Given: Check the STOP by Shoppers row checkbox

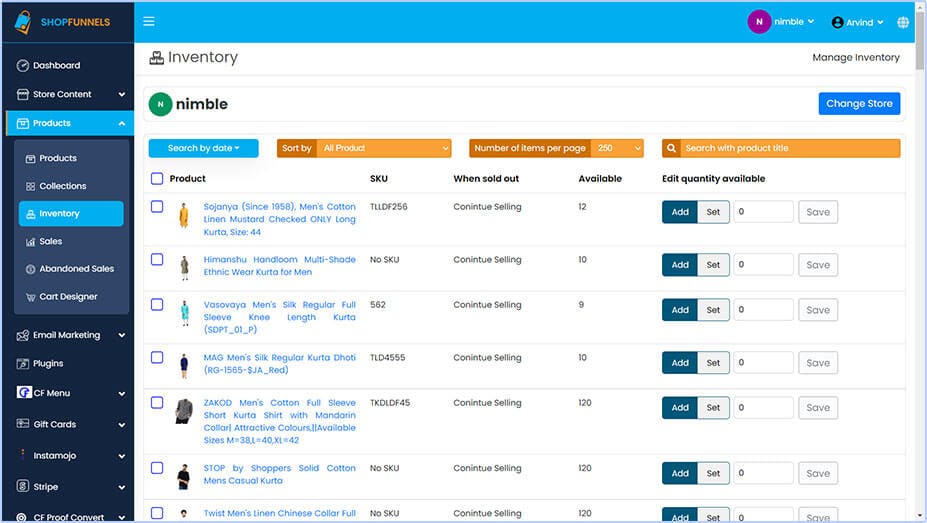Looking at the screenshot, I should coord(157,468).
